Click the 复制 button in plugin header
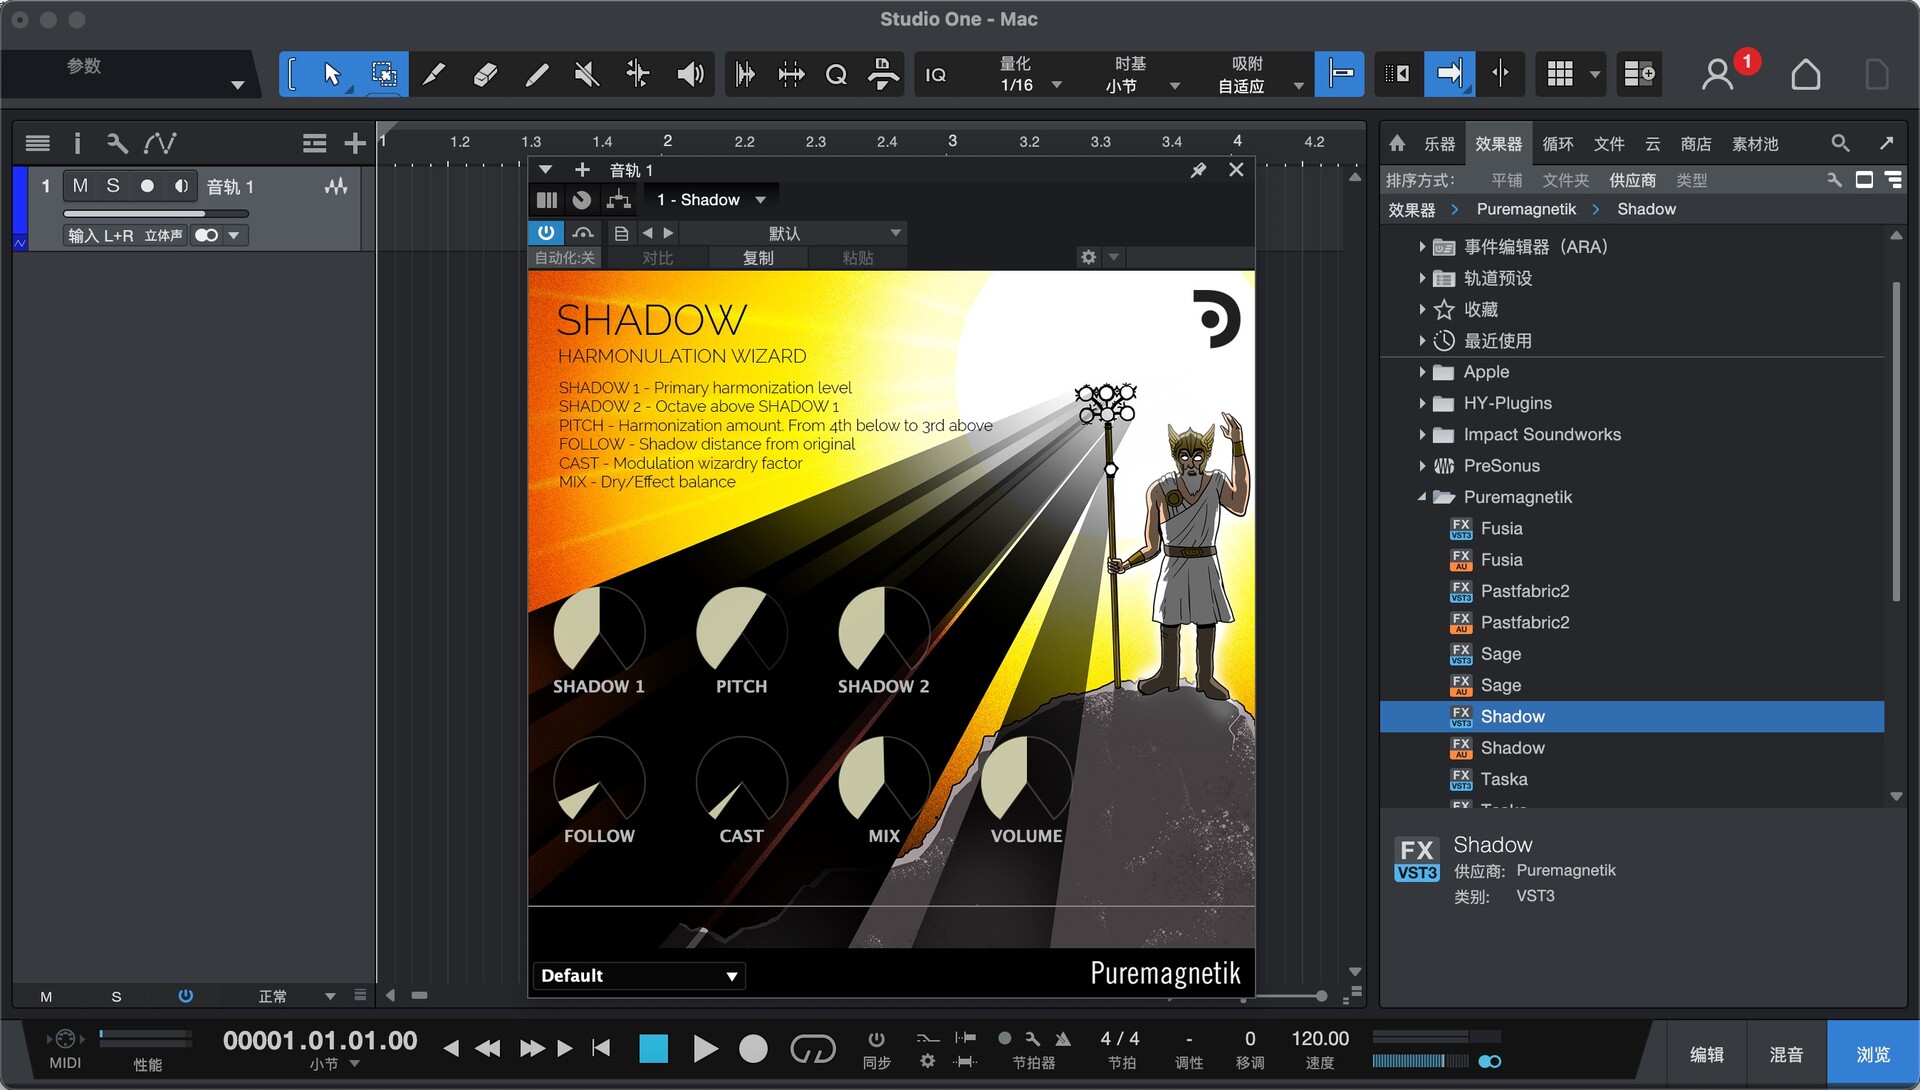This screenshot has width=1920, height=1090. [x=758, y=258]
